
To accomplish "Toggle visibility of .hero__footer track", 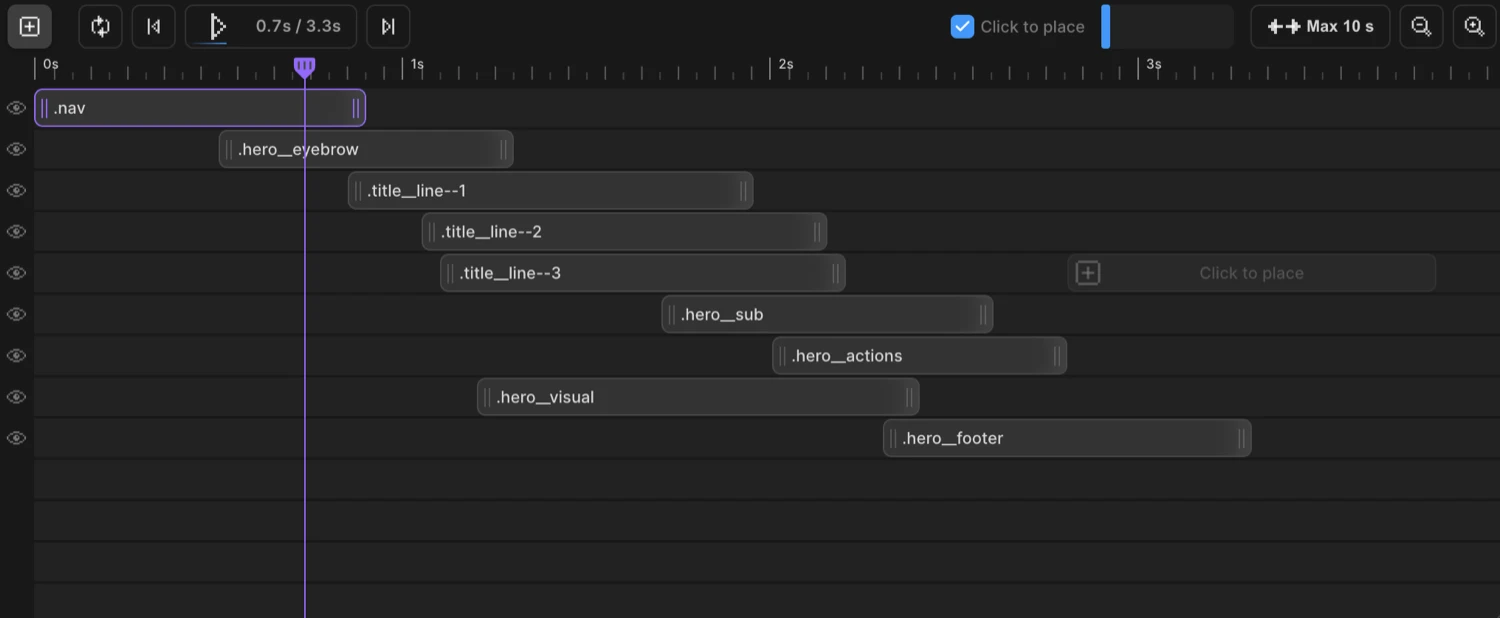I will [x=16, y=437].
